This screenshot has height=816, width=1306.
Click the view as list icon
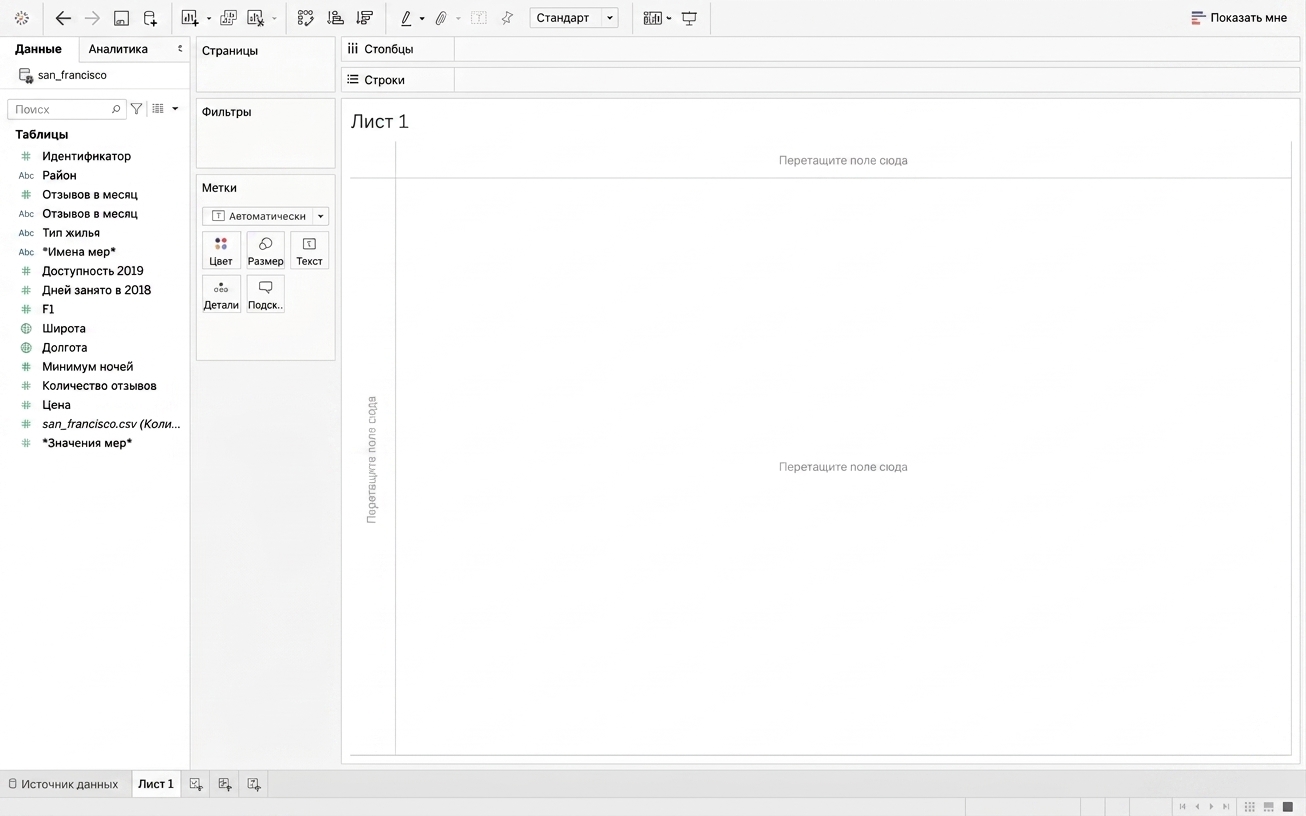pos(158,109)
